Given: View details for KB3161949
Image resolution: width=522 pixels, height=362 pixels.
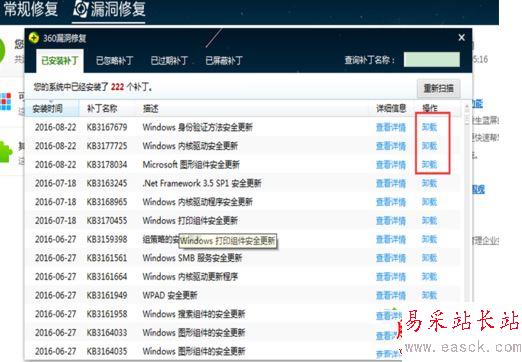Looking at the screenshot, I should coord(391,295).
